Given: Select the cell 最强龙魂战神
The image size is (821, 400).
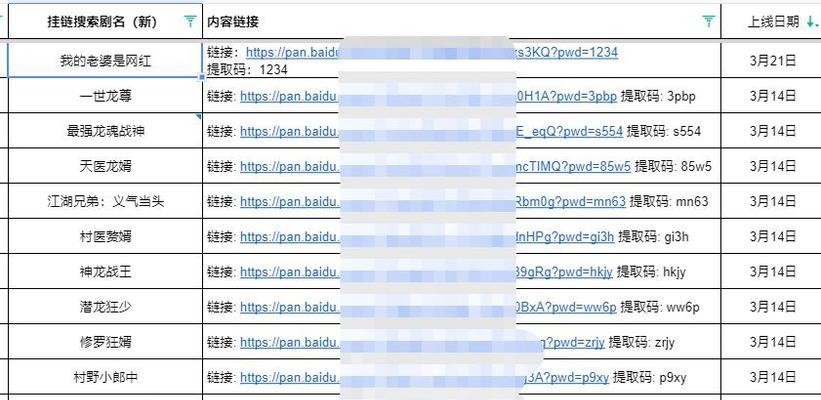Looking at the screenshot, I should (105, 131).
